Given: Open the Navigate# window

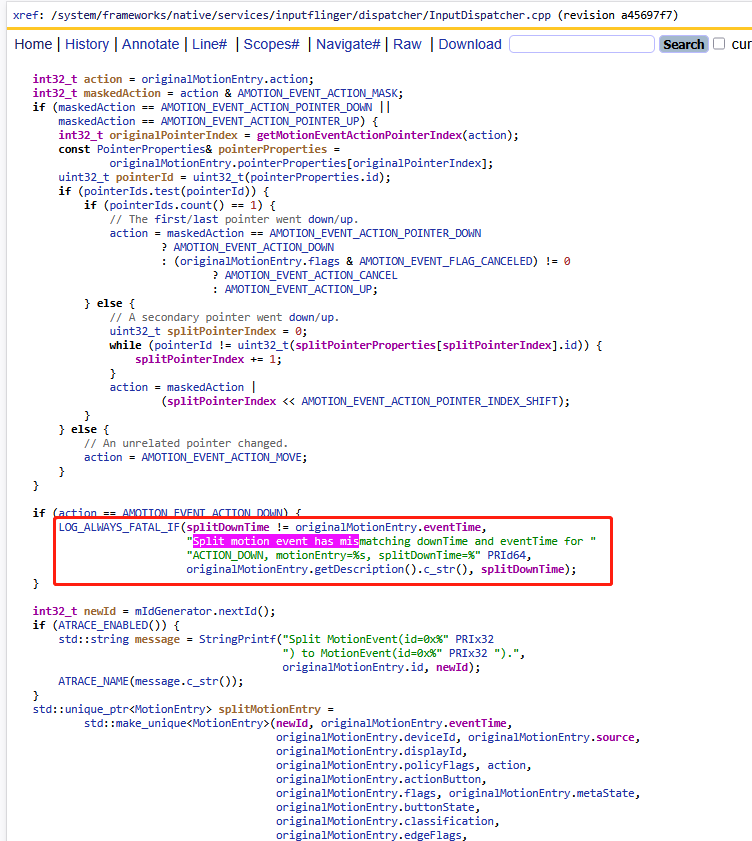Looking at the screenshot, I should (x=348, y=44).
